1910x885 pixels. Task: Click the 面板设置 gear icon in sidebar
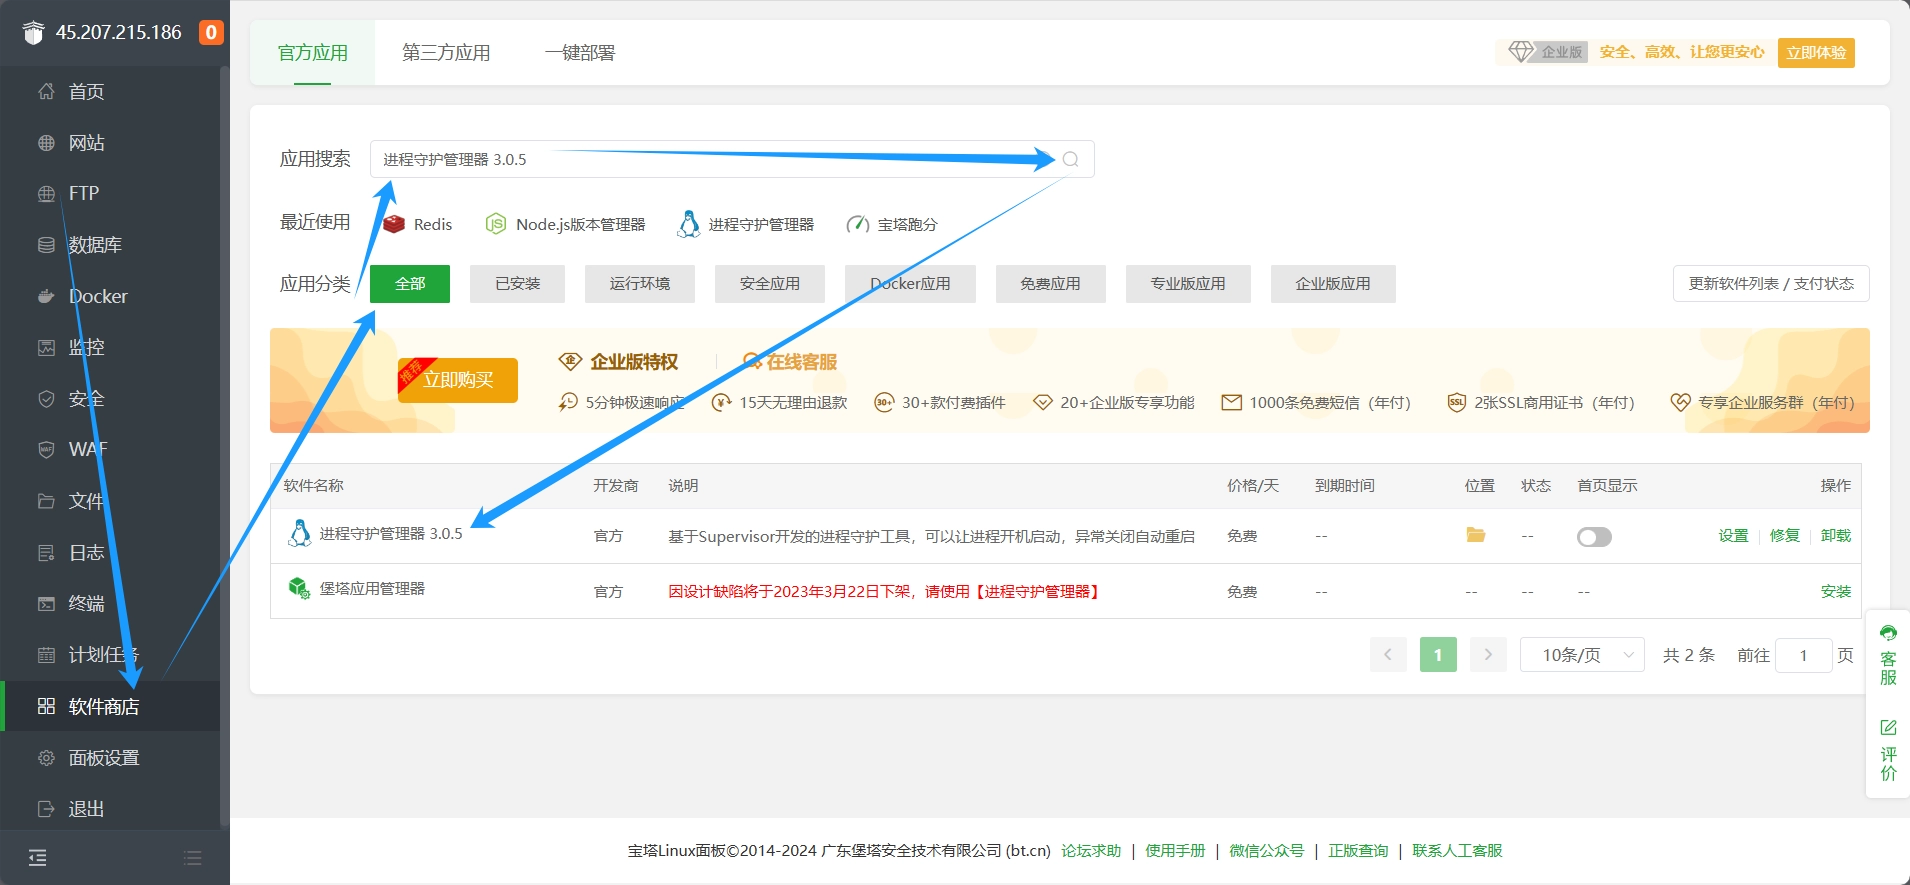(46, 758)
